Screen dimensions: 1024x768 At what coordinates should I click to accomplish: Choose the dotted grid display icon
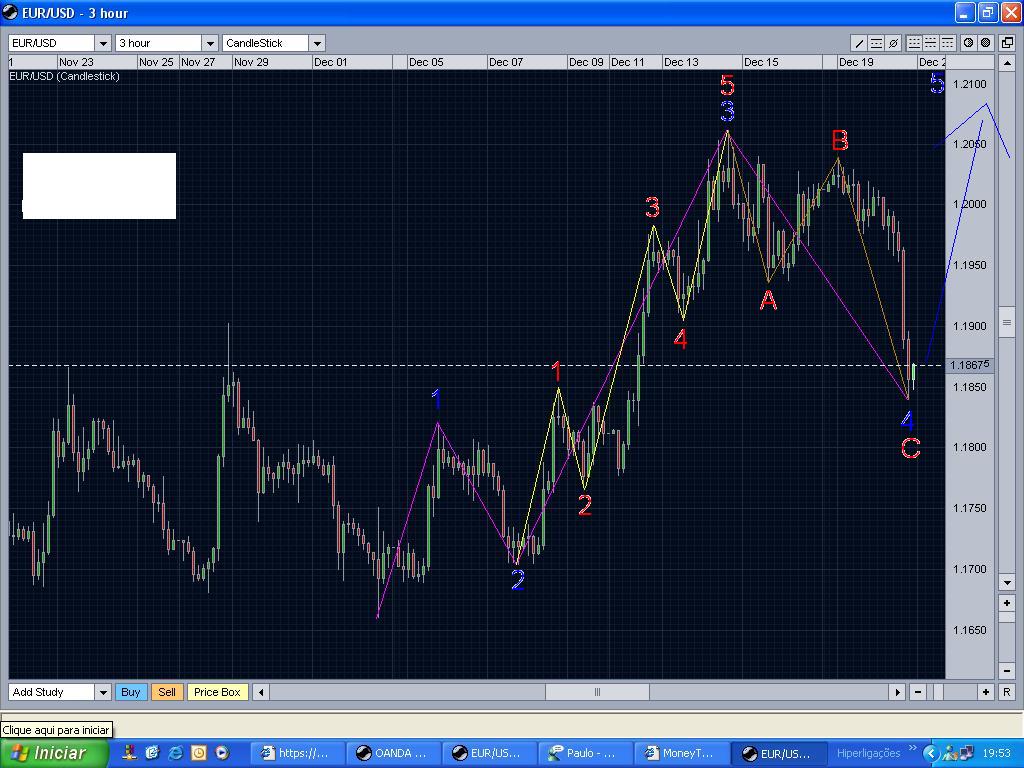[x=915, y=43]
